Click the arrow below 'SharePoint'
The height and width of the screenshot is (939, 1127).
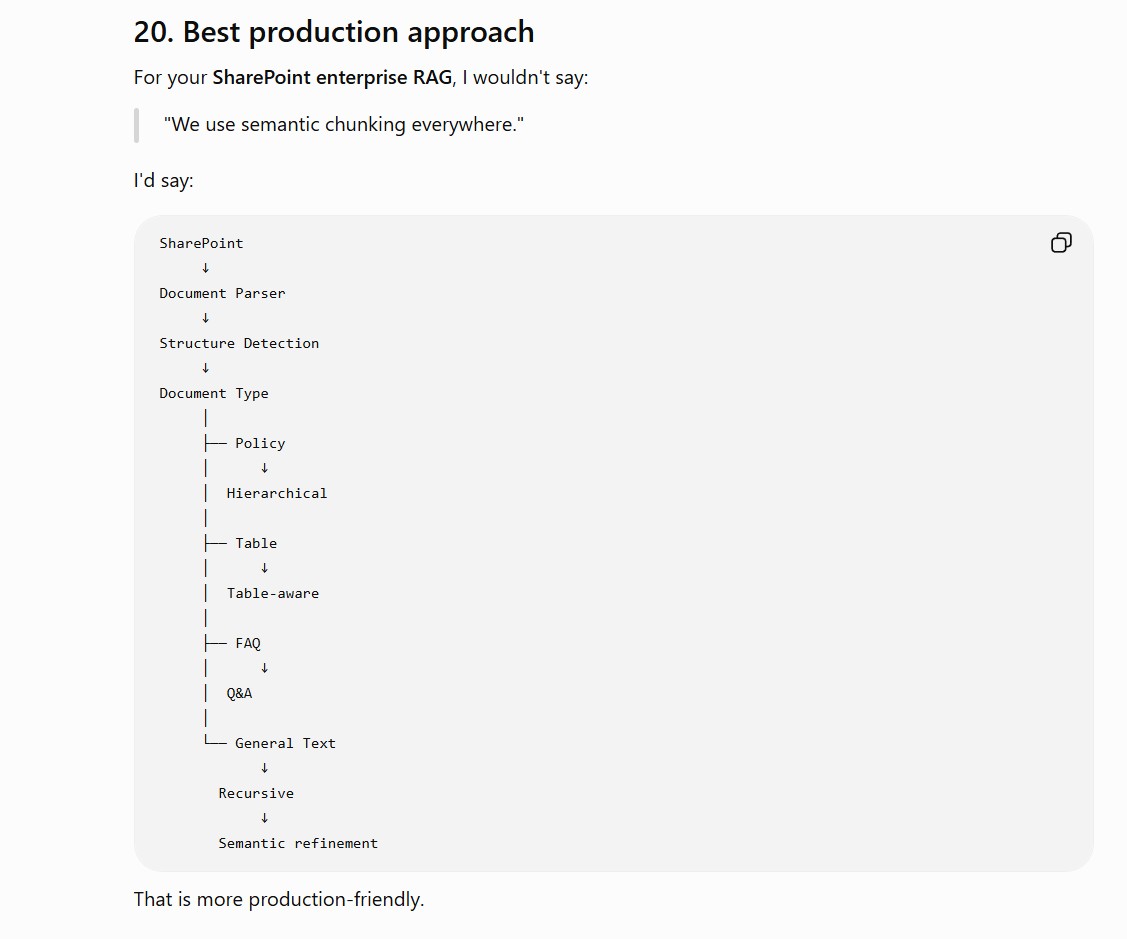point(206,268)
